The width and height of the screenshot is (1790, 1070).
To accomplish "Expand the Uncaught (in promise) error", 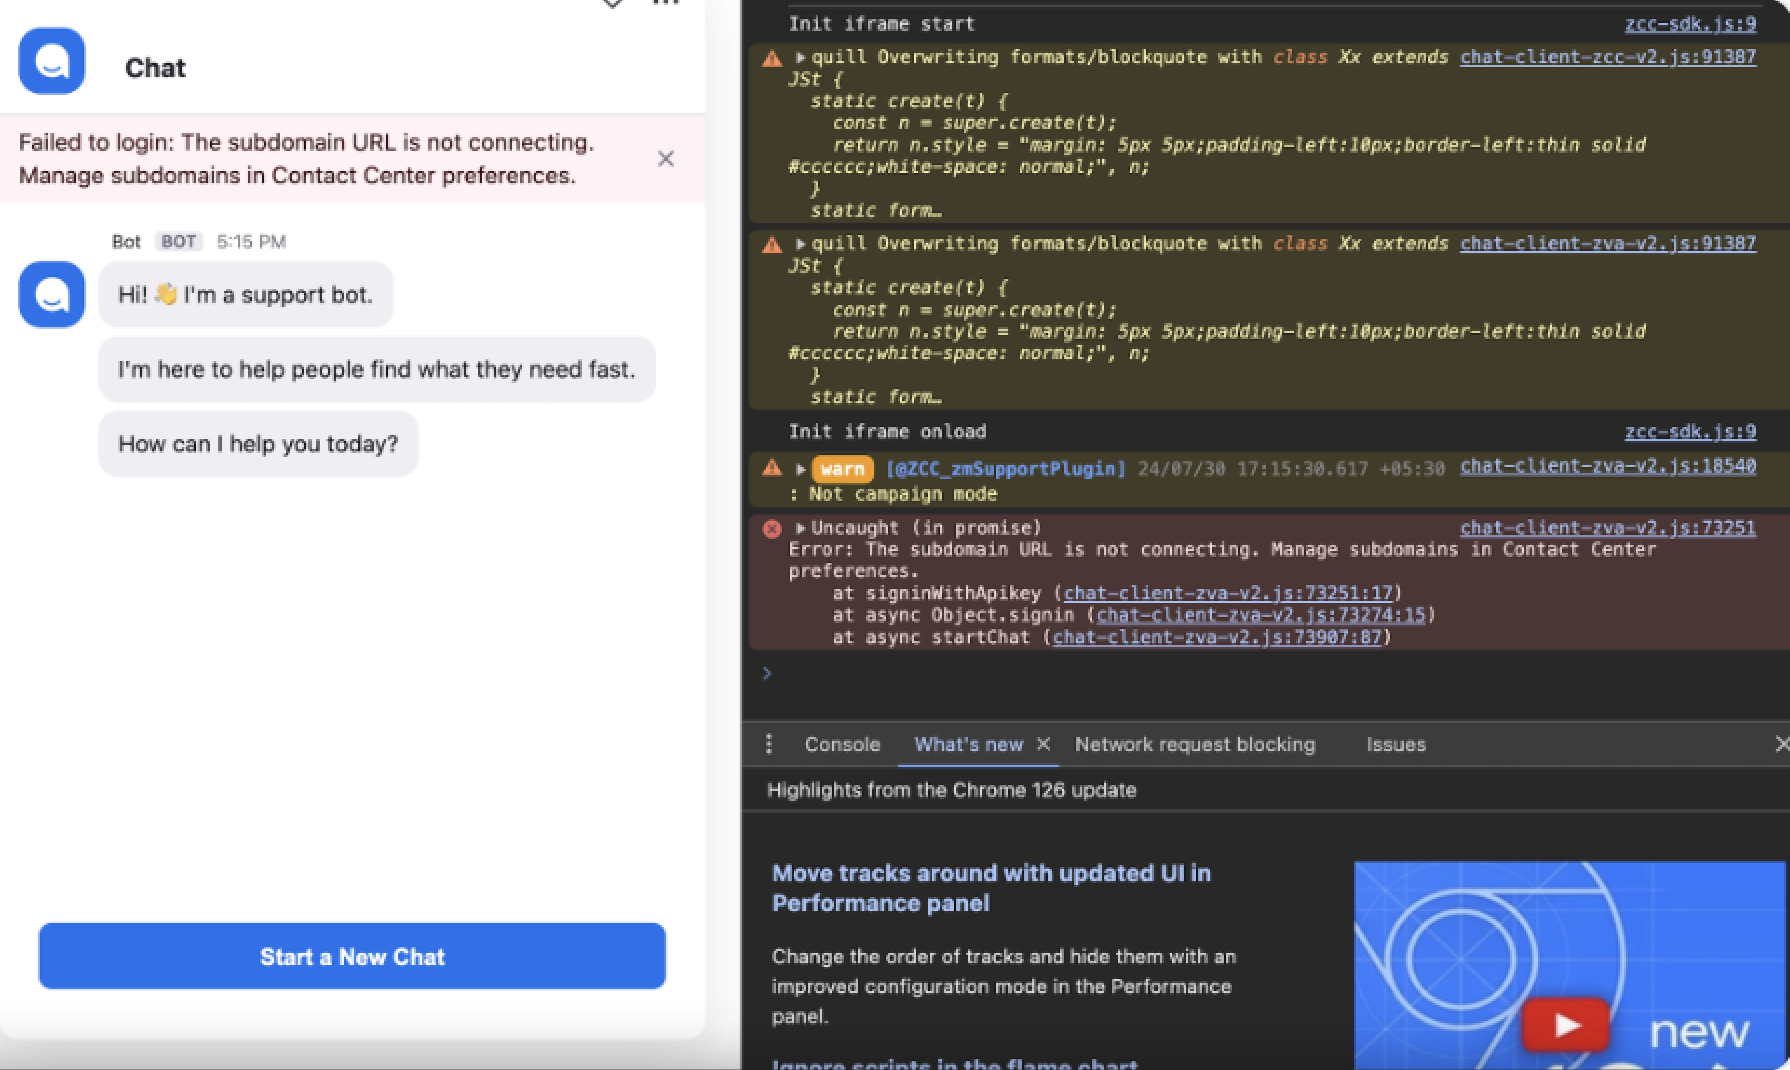I will (x=800, y=527).
